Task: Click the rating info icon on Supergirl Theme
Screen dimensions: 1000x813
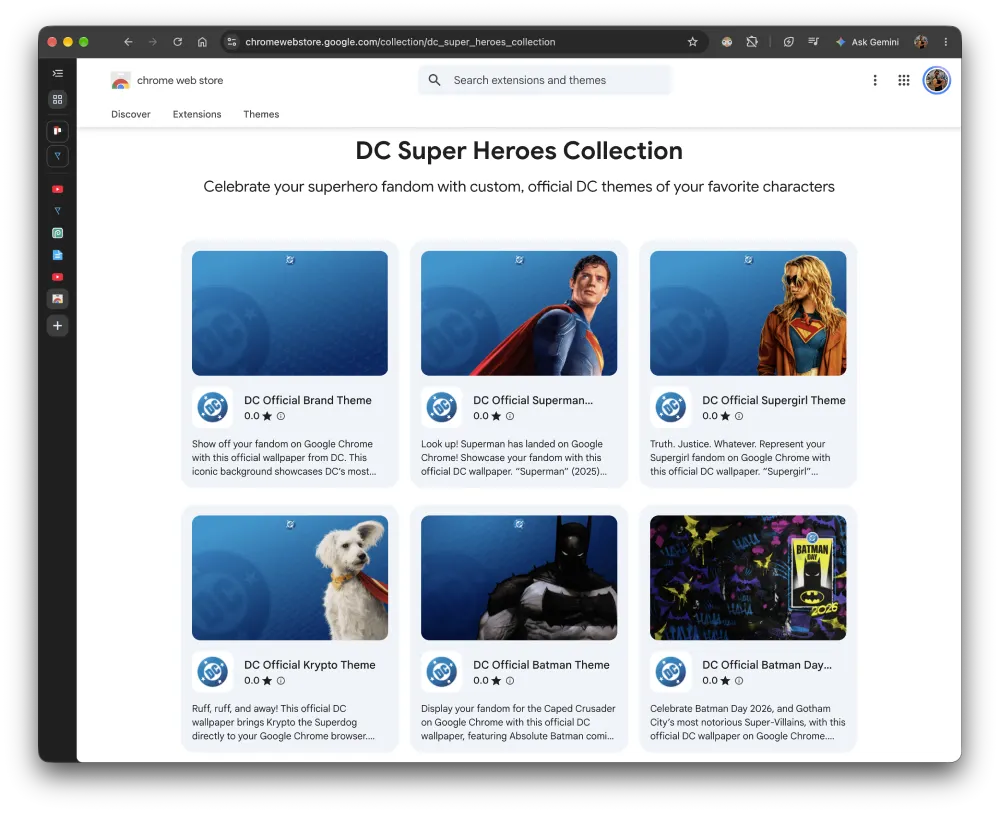Action: pyautogui.click(x=739, y=416)
